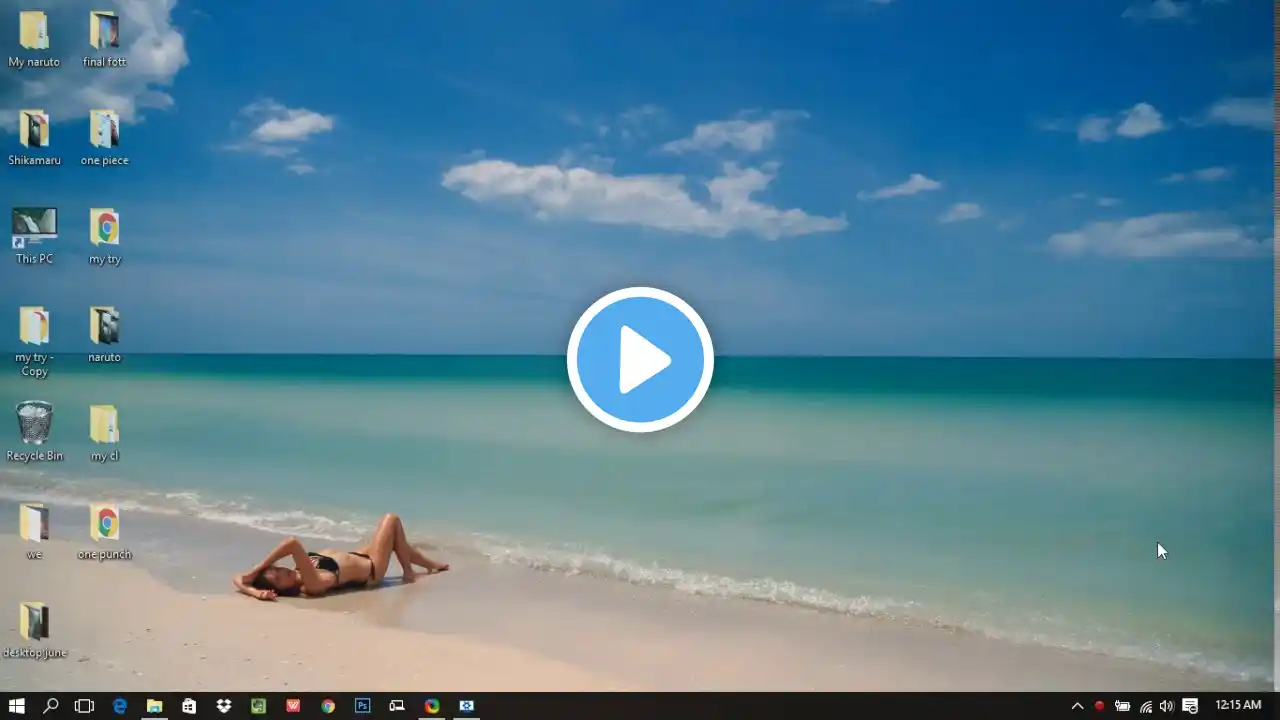This screenshot has width=1280, height=720.
Task: Check the battery status tray icon
Action: (1122, 706)
